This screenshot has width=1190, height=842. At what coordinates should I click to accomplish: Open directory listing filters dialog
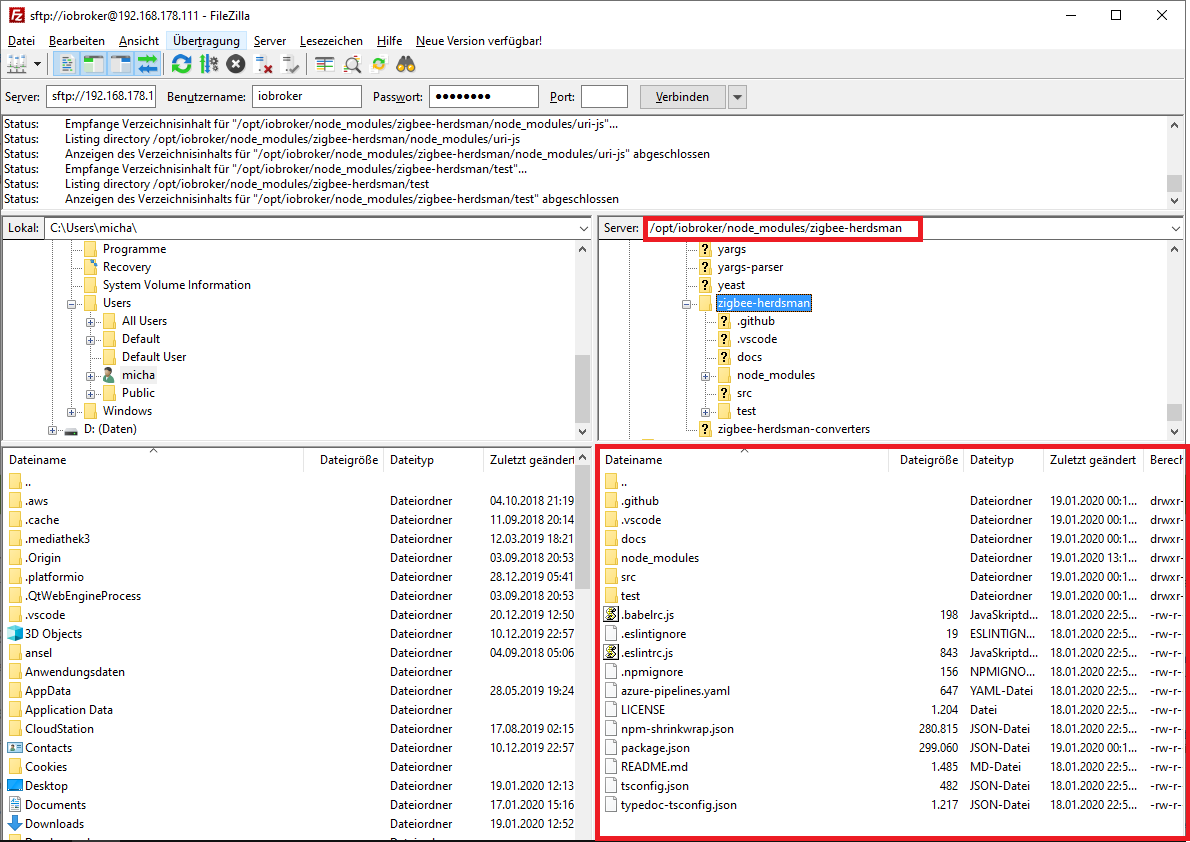325,65
